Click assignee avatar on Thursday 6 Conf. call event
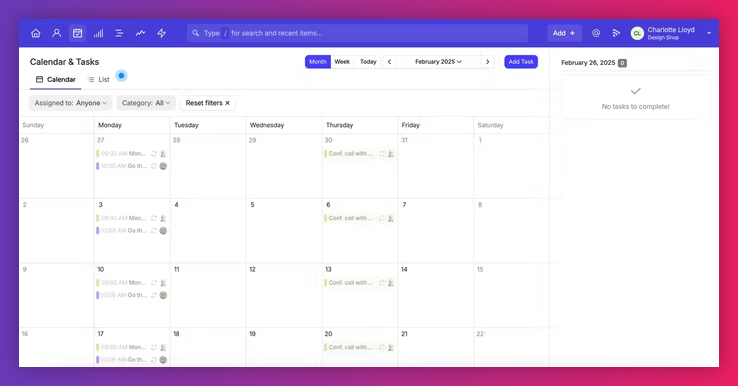Image resolution: width=738 pixels, height=386 pixels. (391, 218)
